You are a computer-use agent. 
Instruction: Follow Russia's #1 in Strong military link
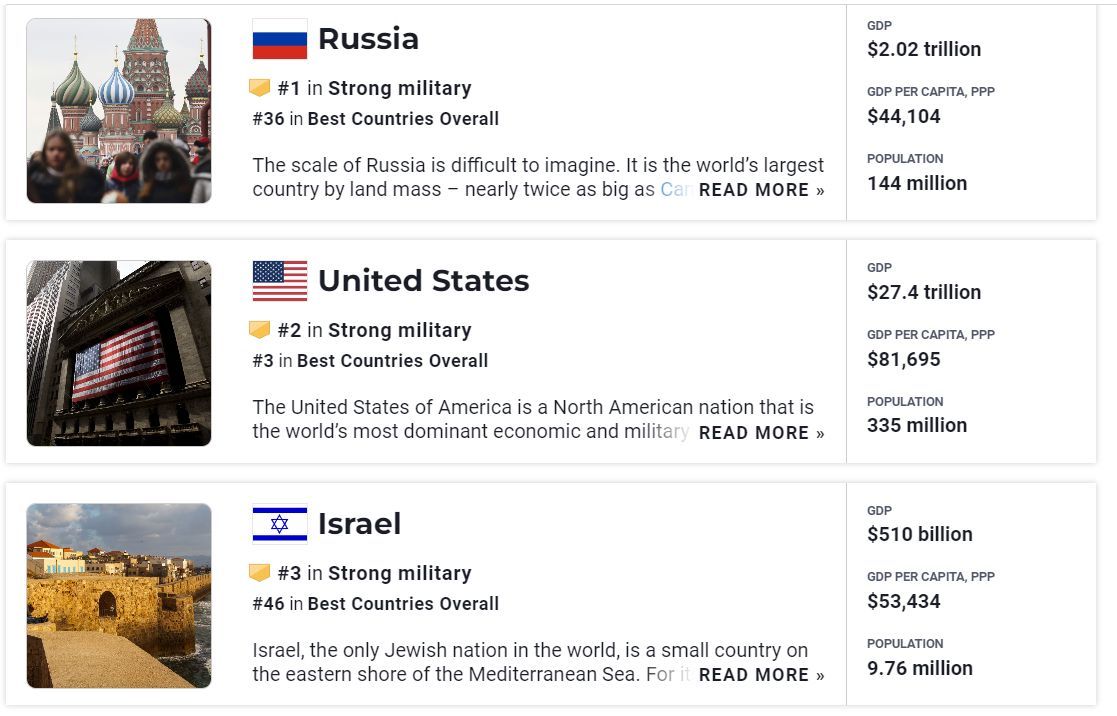pos(375,88)
